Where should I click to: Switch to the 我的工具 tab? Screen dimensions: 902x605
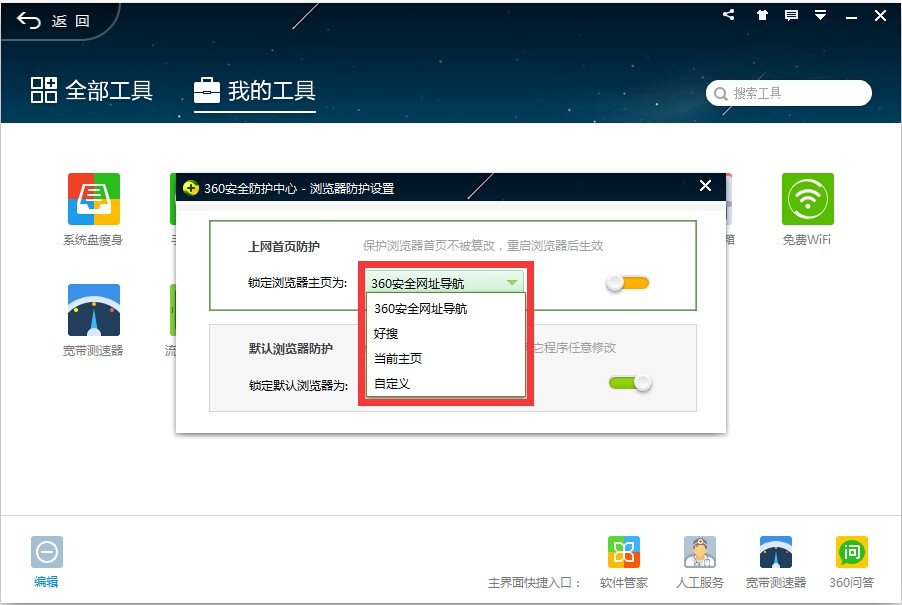[254, 91]
